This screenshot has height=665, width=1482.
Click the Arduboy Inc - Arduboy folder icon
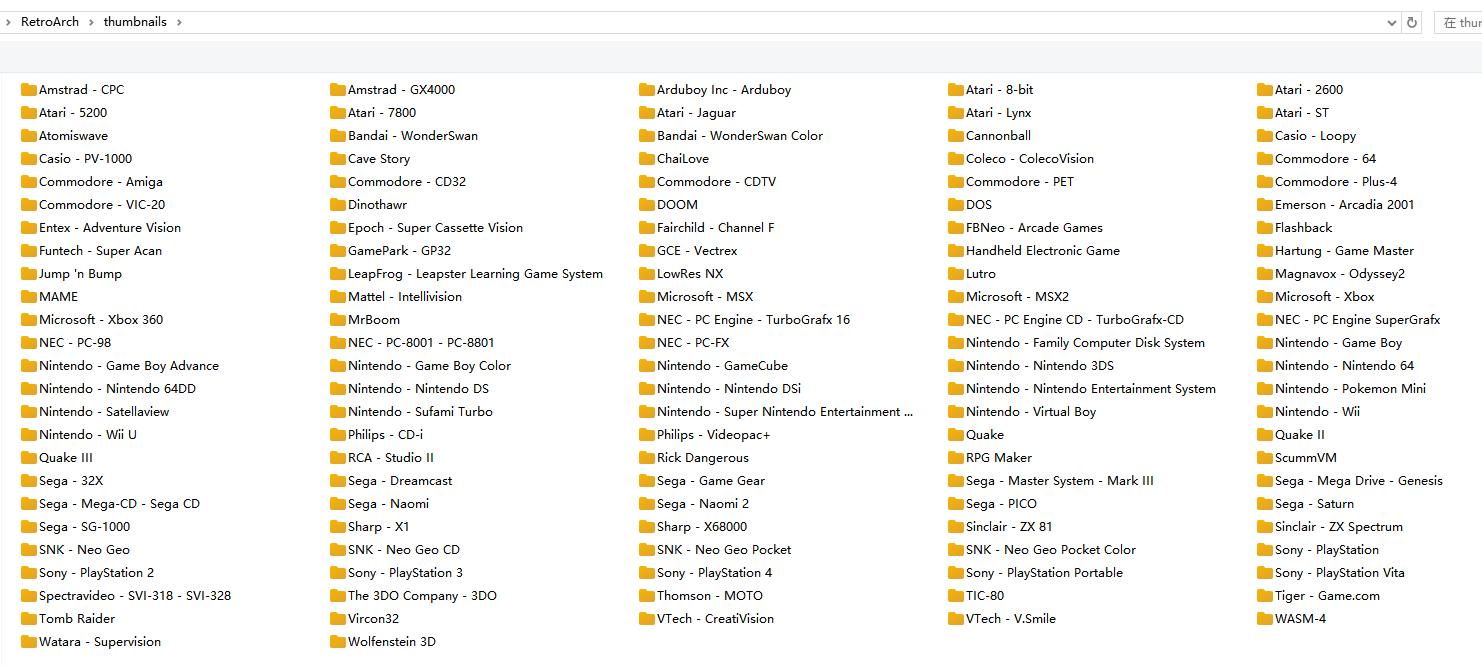tap(646, 90)
